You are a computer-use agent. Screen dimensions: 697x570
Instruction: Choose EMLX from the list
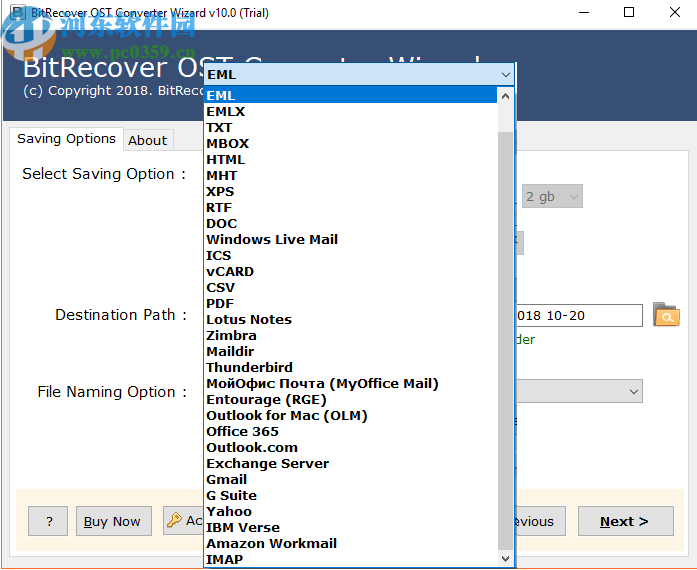(350, 111)
